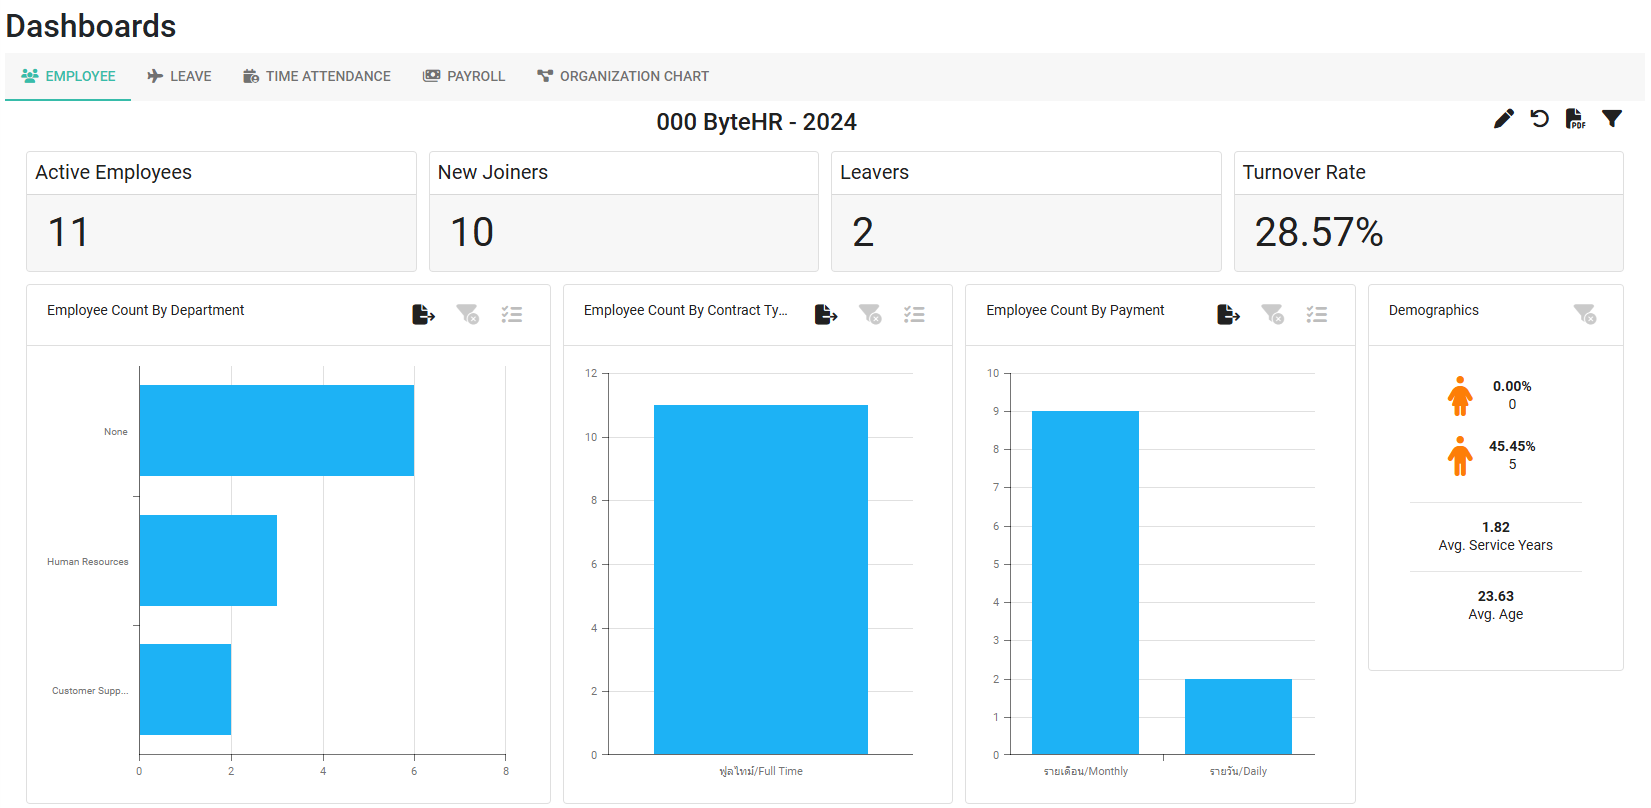The height and width of the screenshot is (808, 1651).
Task: Click the Employee Count By Payment title
Action: 1075,310
